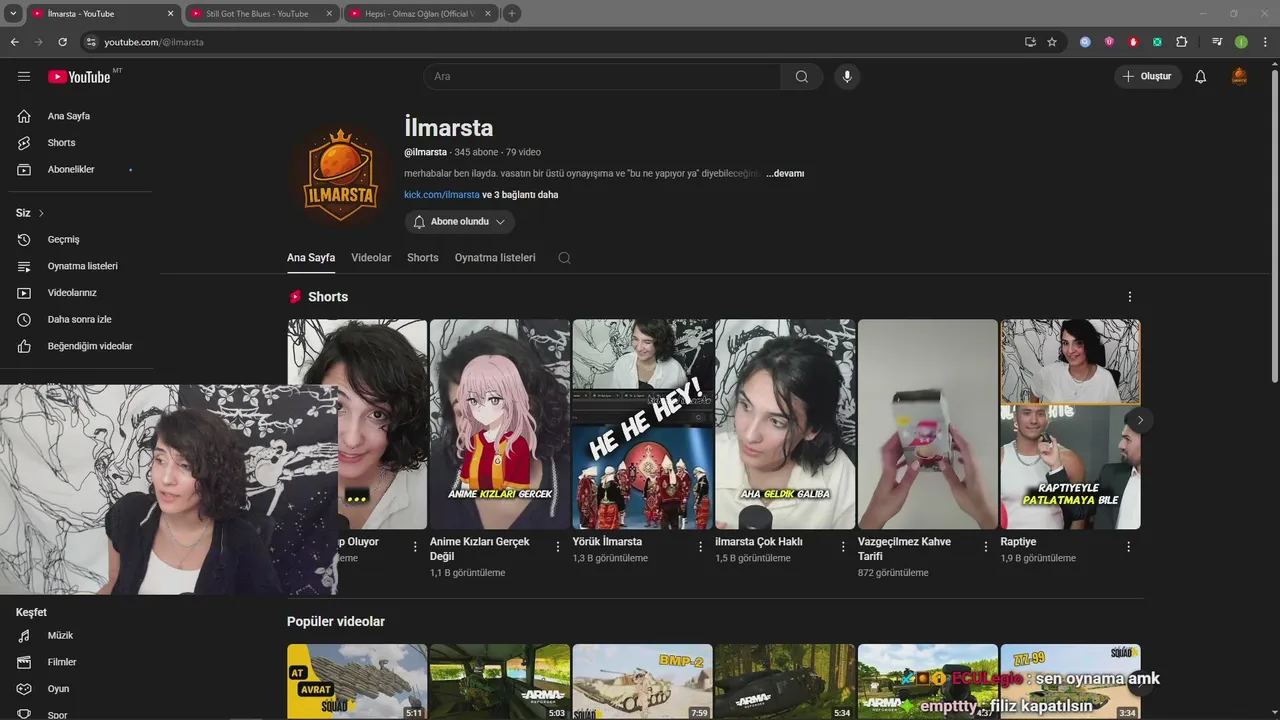Open the 've 3 bağlantı daha' links
The width and height of the screenshot is (1280, 720).
520,195
